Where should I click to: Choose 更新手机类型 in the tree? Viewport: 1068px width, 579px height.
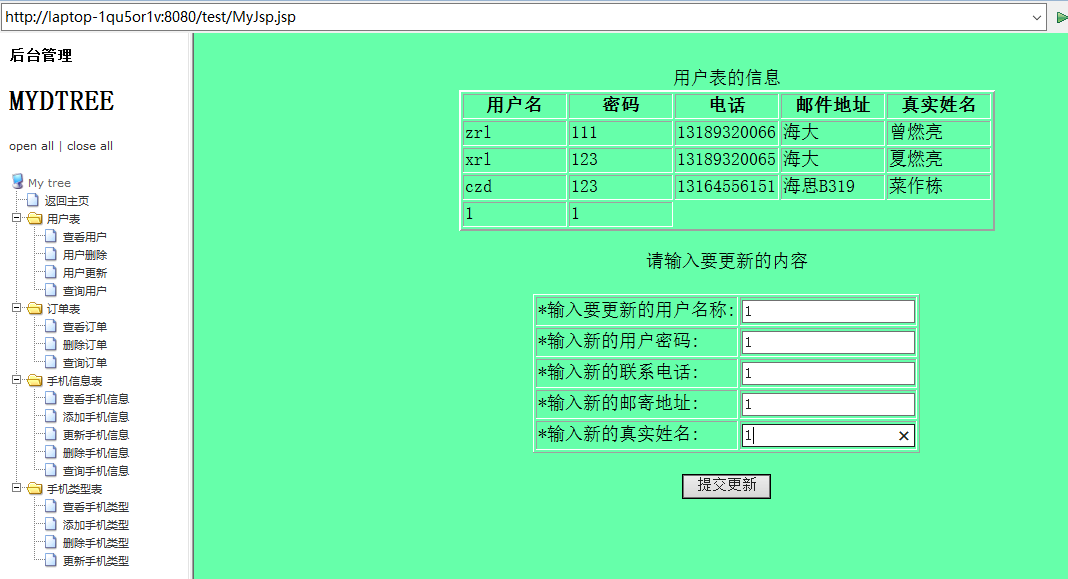[x=95, y=561]
